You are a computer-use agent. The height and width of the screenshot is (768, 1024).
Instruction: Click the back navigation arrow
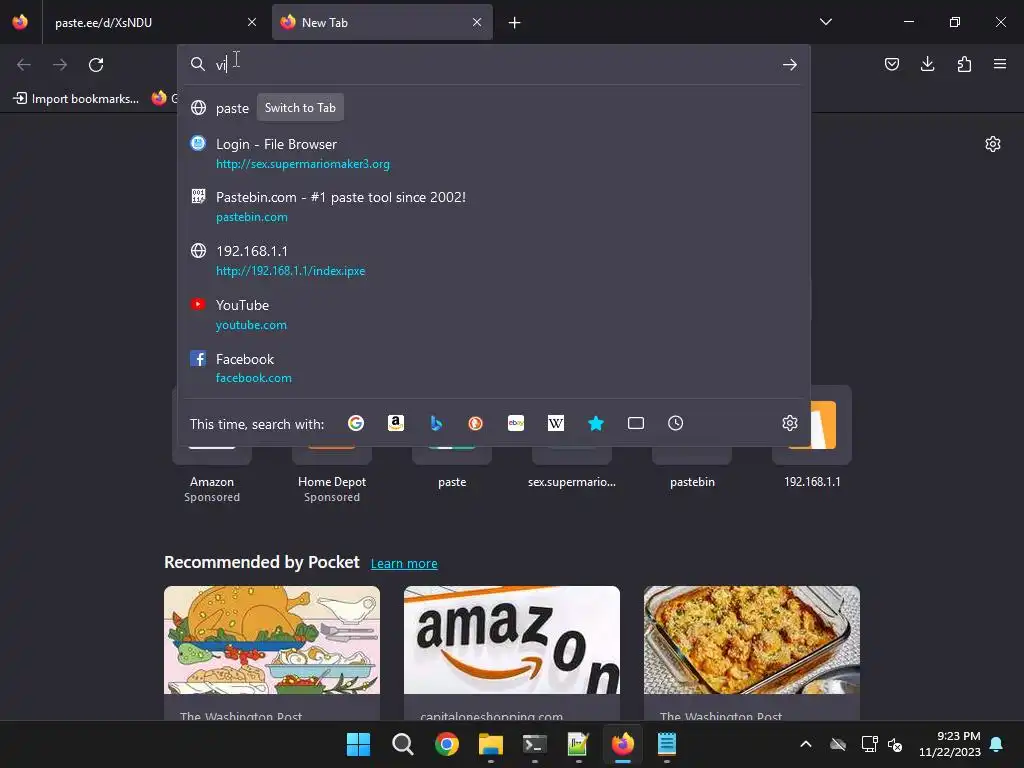click(x=24, y=65)
